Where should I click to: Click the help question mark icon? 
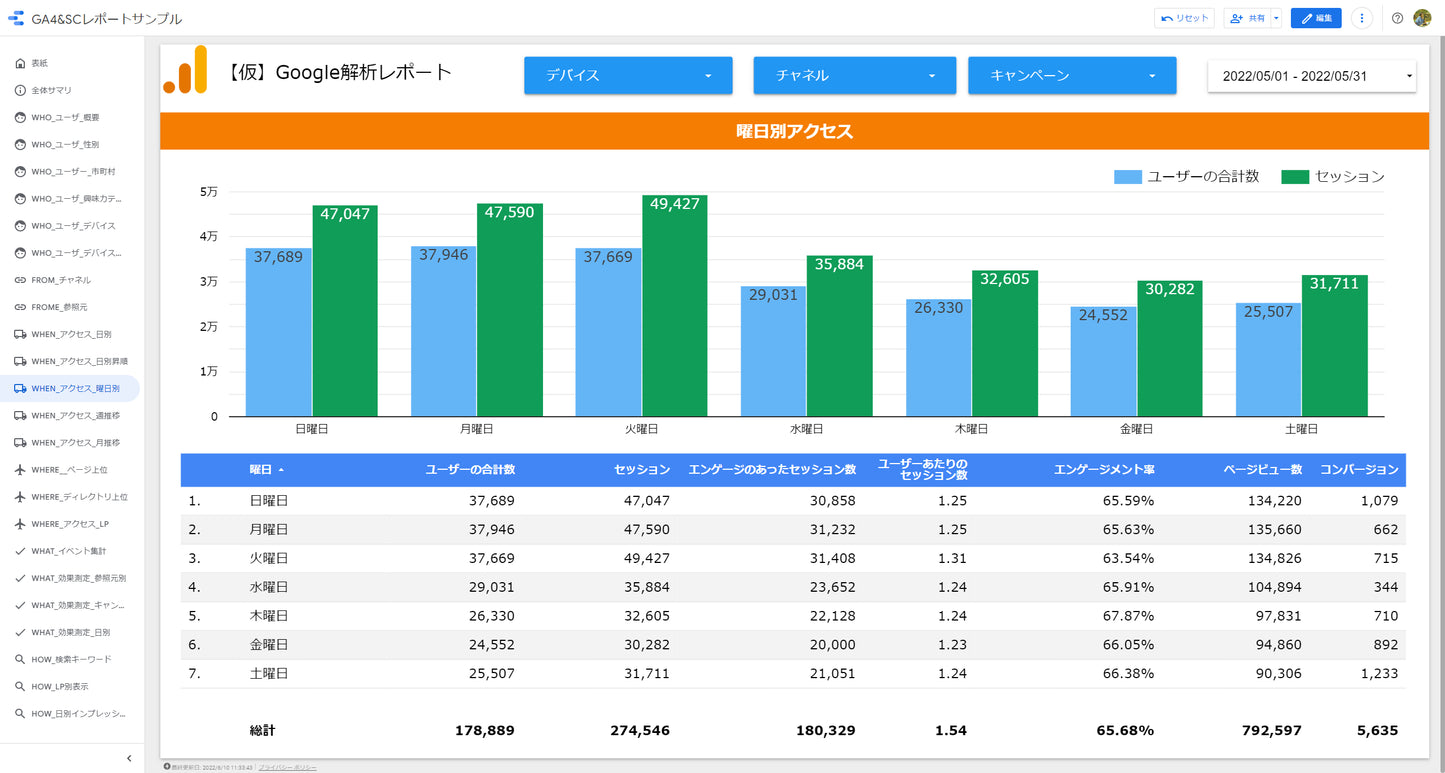(1397, 17)
